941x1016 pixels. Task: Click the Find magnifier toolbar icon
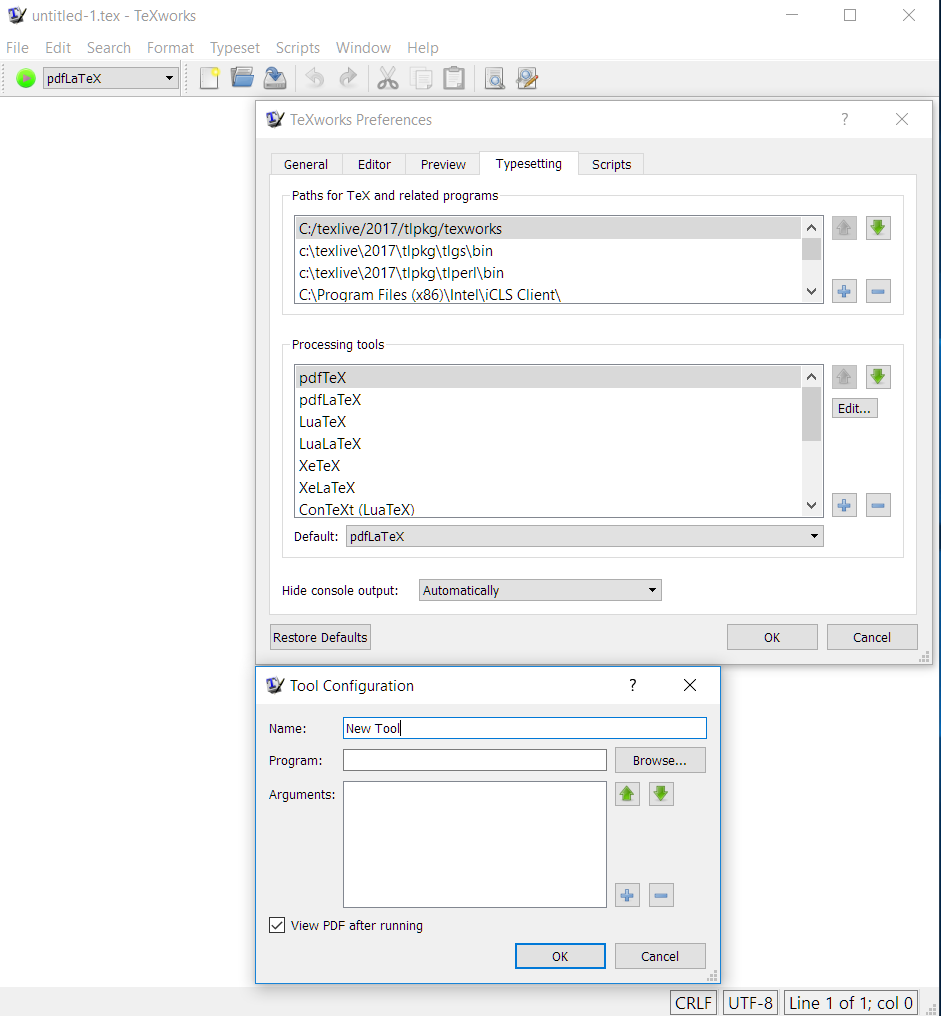[494, 78]
